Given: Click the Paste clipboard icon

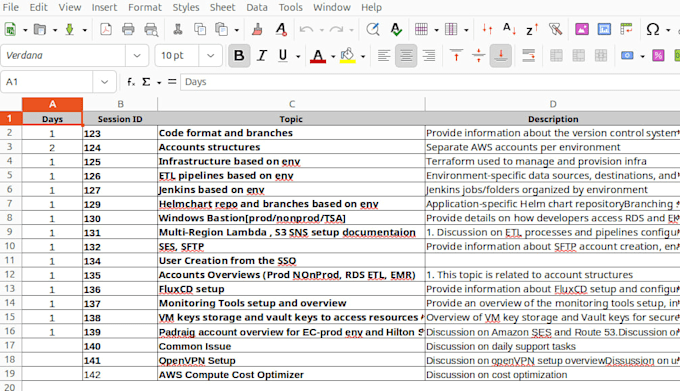Looking at the screenshot, I should 222,29.
